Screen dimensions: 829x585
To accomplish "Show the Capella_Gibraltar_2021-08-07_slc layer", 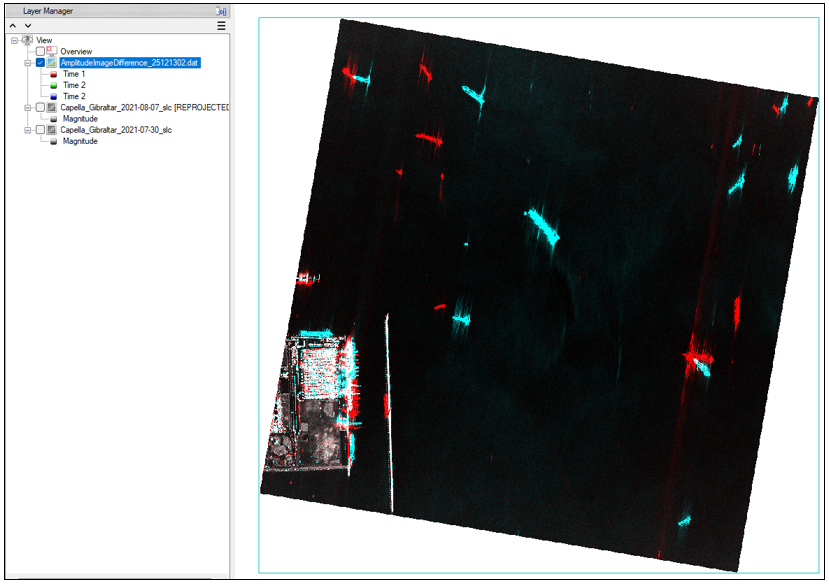I will point(40,107).
